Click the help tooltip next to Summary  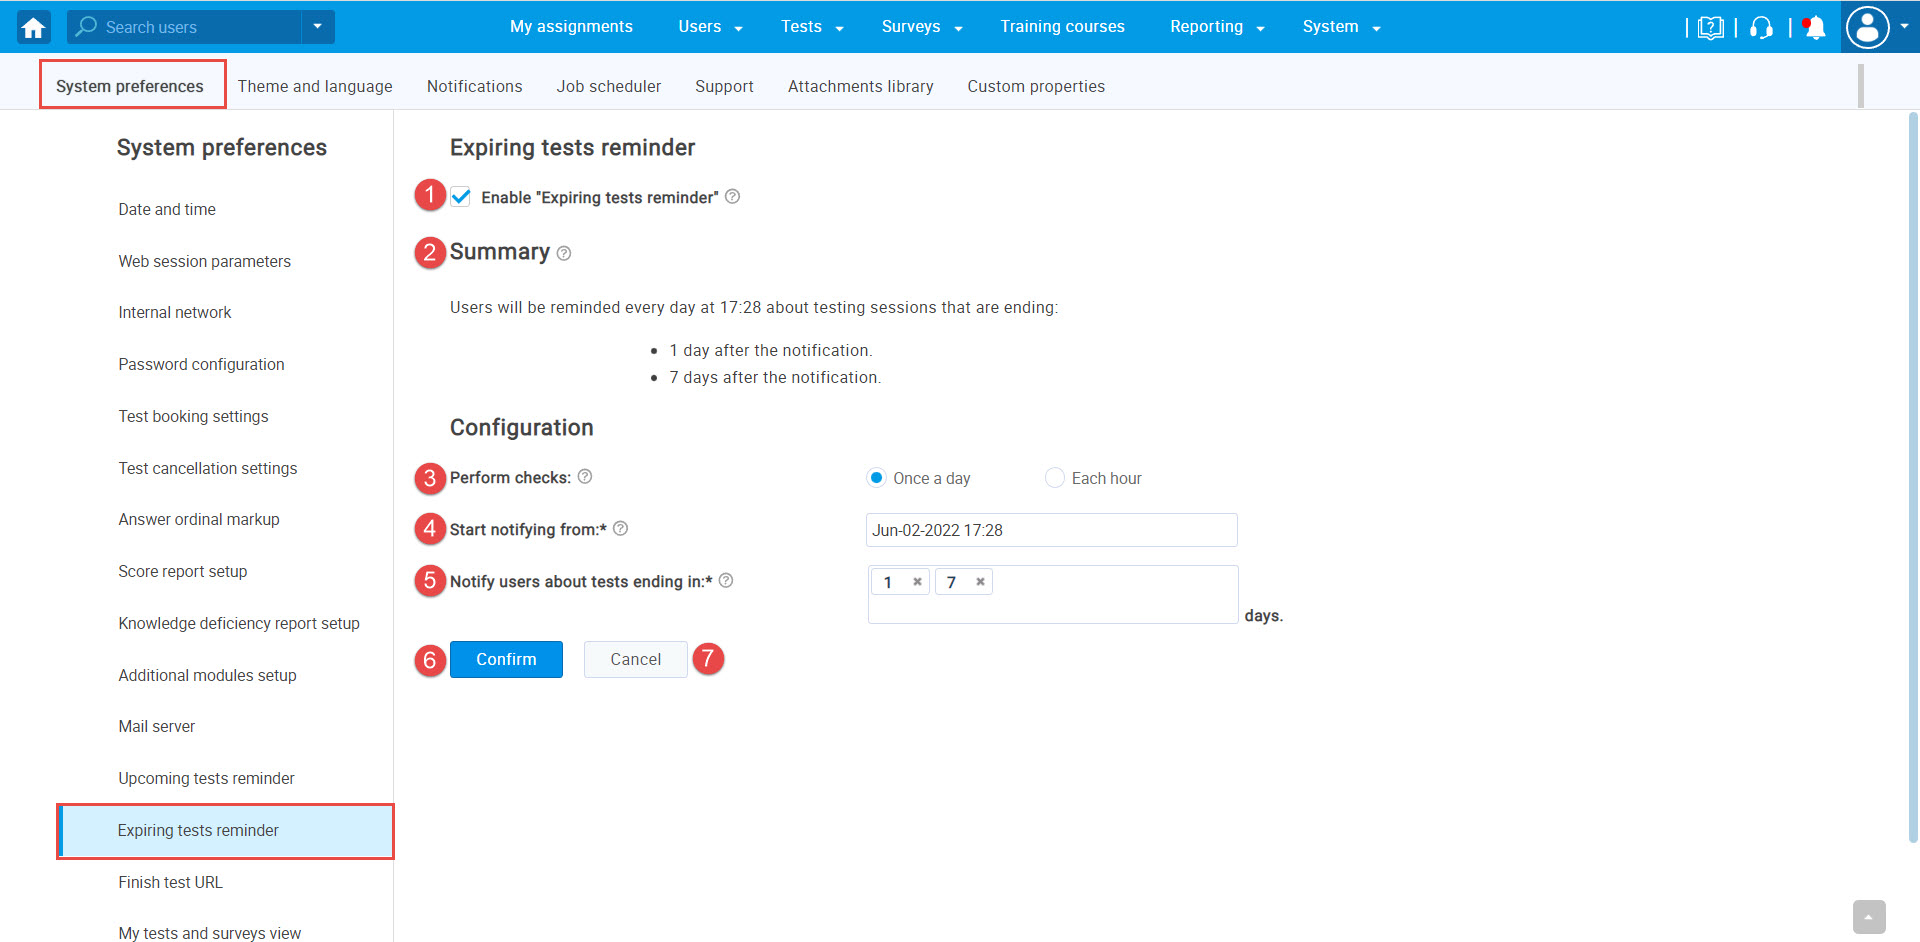point(564,253)
